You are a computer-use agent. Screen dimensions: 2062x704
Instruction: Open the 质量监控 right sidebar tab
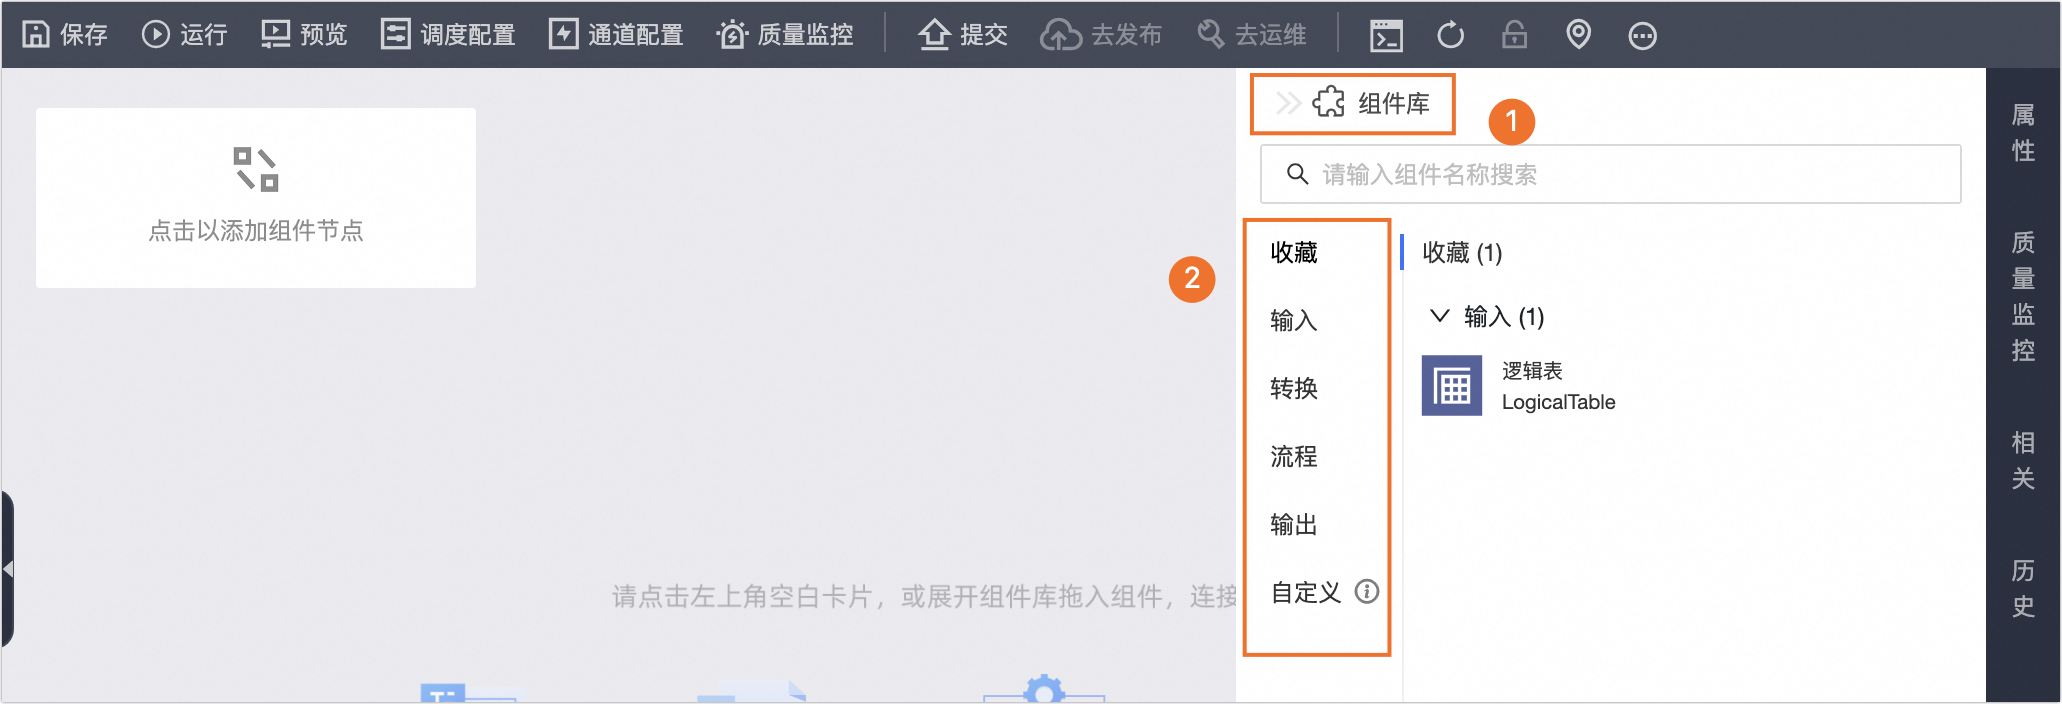point(2023,296)
